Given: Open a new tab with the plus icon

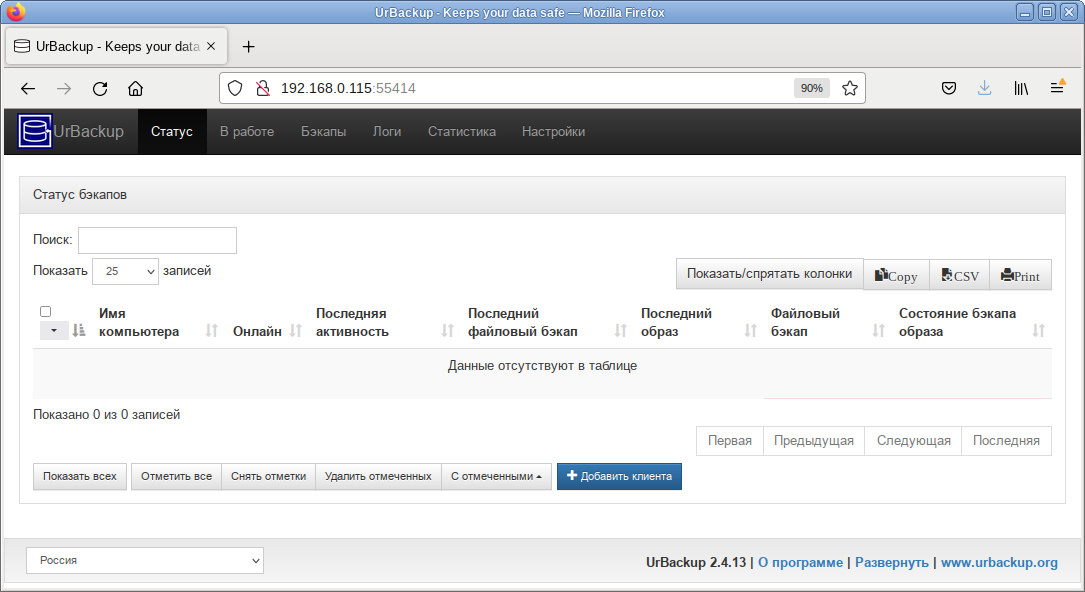Looking at the screenshot, I should point(248,46).
